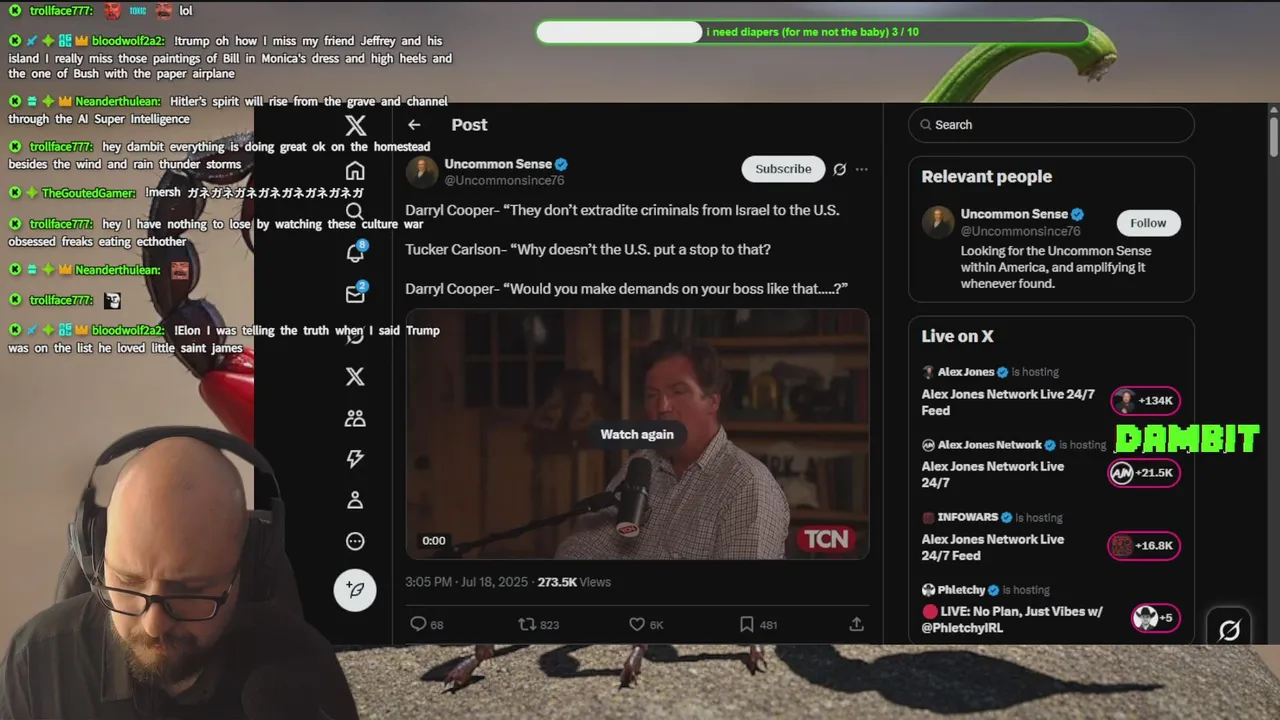Click the DAMBIT green overlay text
This screenshot has height=720, width=1280.
(x=1187, y=439)
